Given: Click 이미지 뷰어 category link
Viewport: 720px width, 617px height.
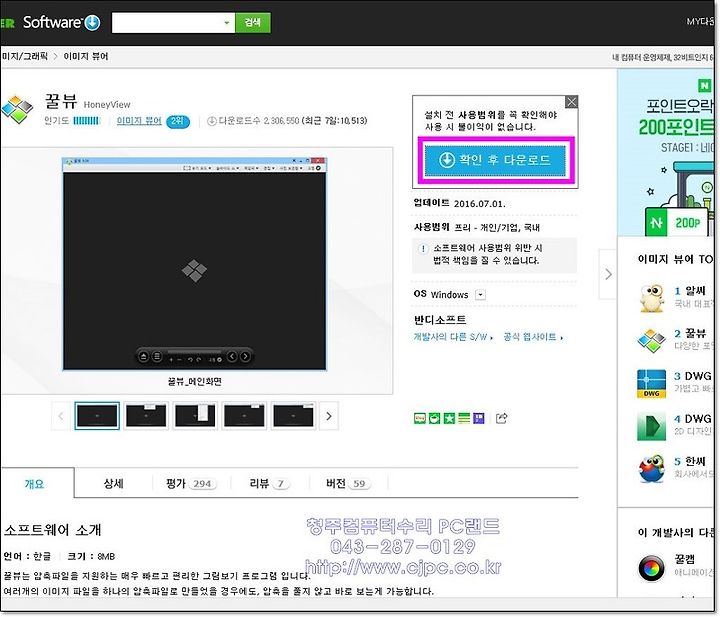Looking at the screenshot, I should [139, 121].
